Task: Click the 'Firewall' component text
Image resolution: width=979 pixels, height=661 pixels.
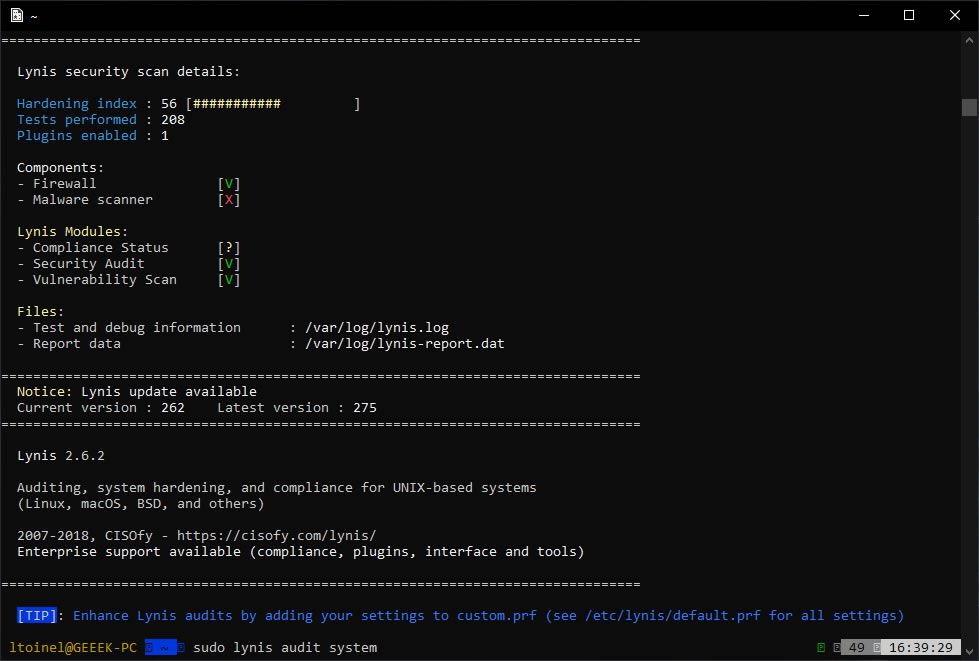Action: pyautogui.click(x=64, y=184)
